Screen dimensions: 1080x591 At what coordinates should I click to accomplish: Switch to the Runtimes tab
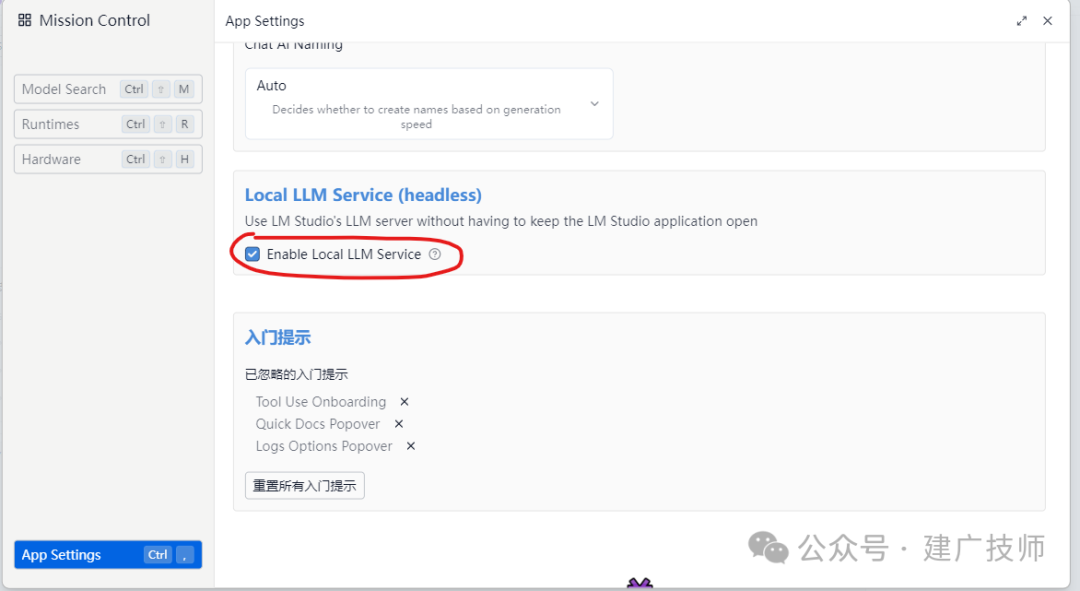(108, 124)
